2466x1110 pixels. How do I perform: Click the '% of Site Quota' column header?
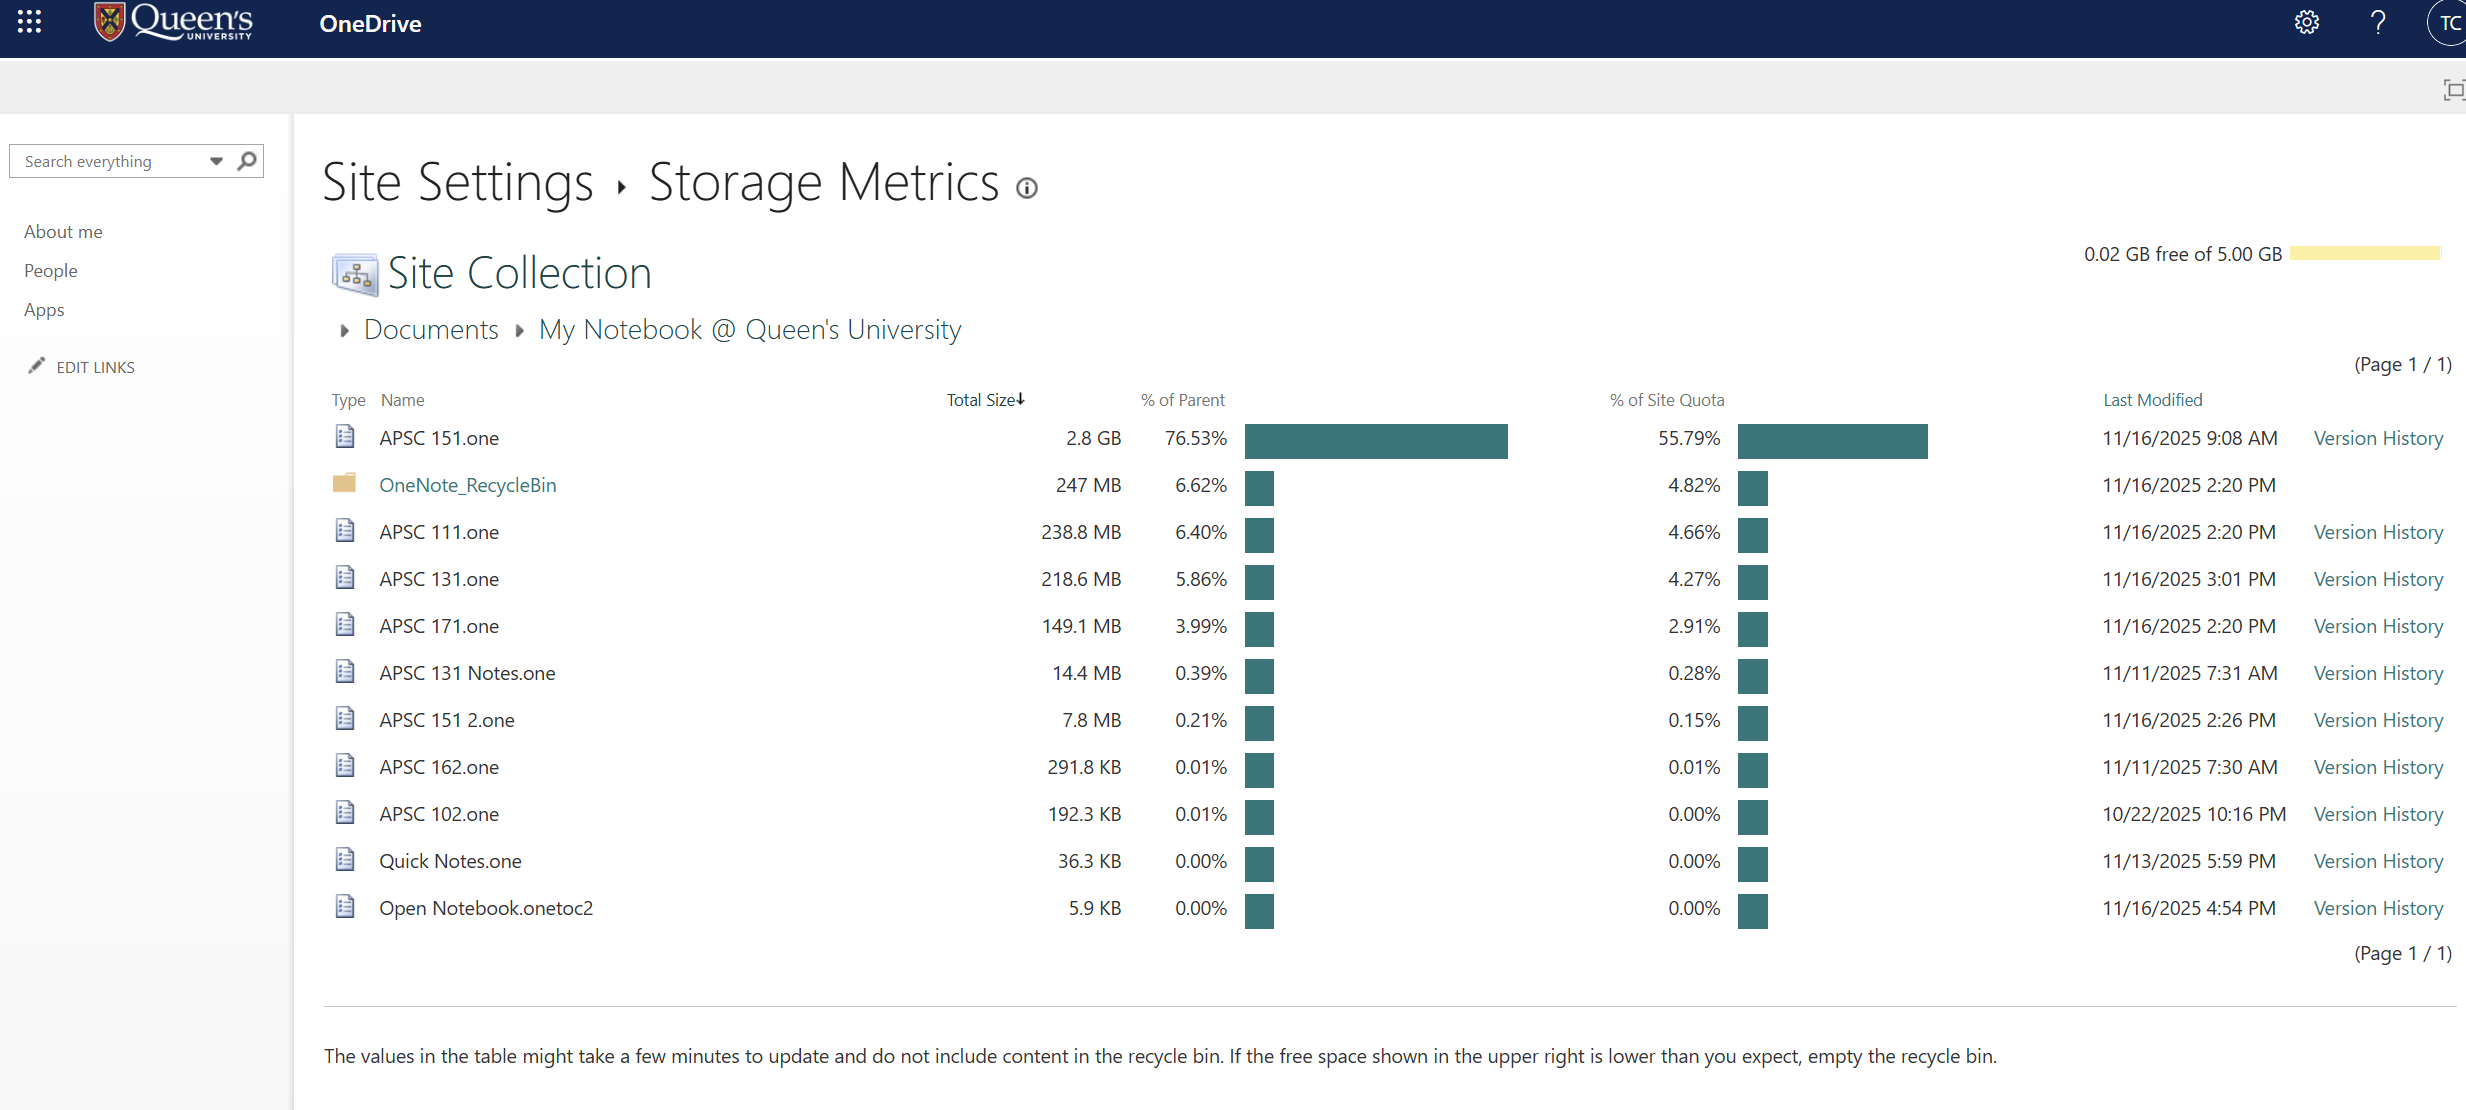click(1667, 400)
